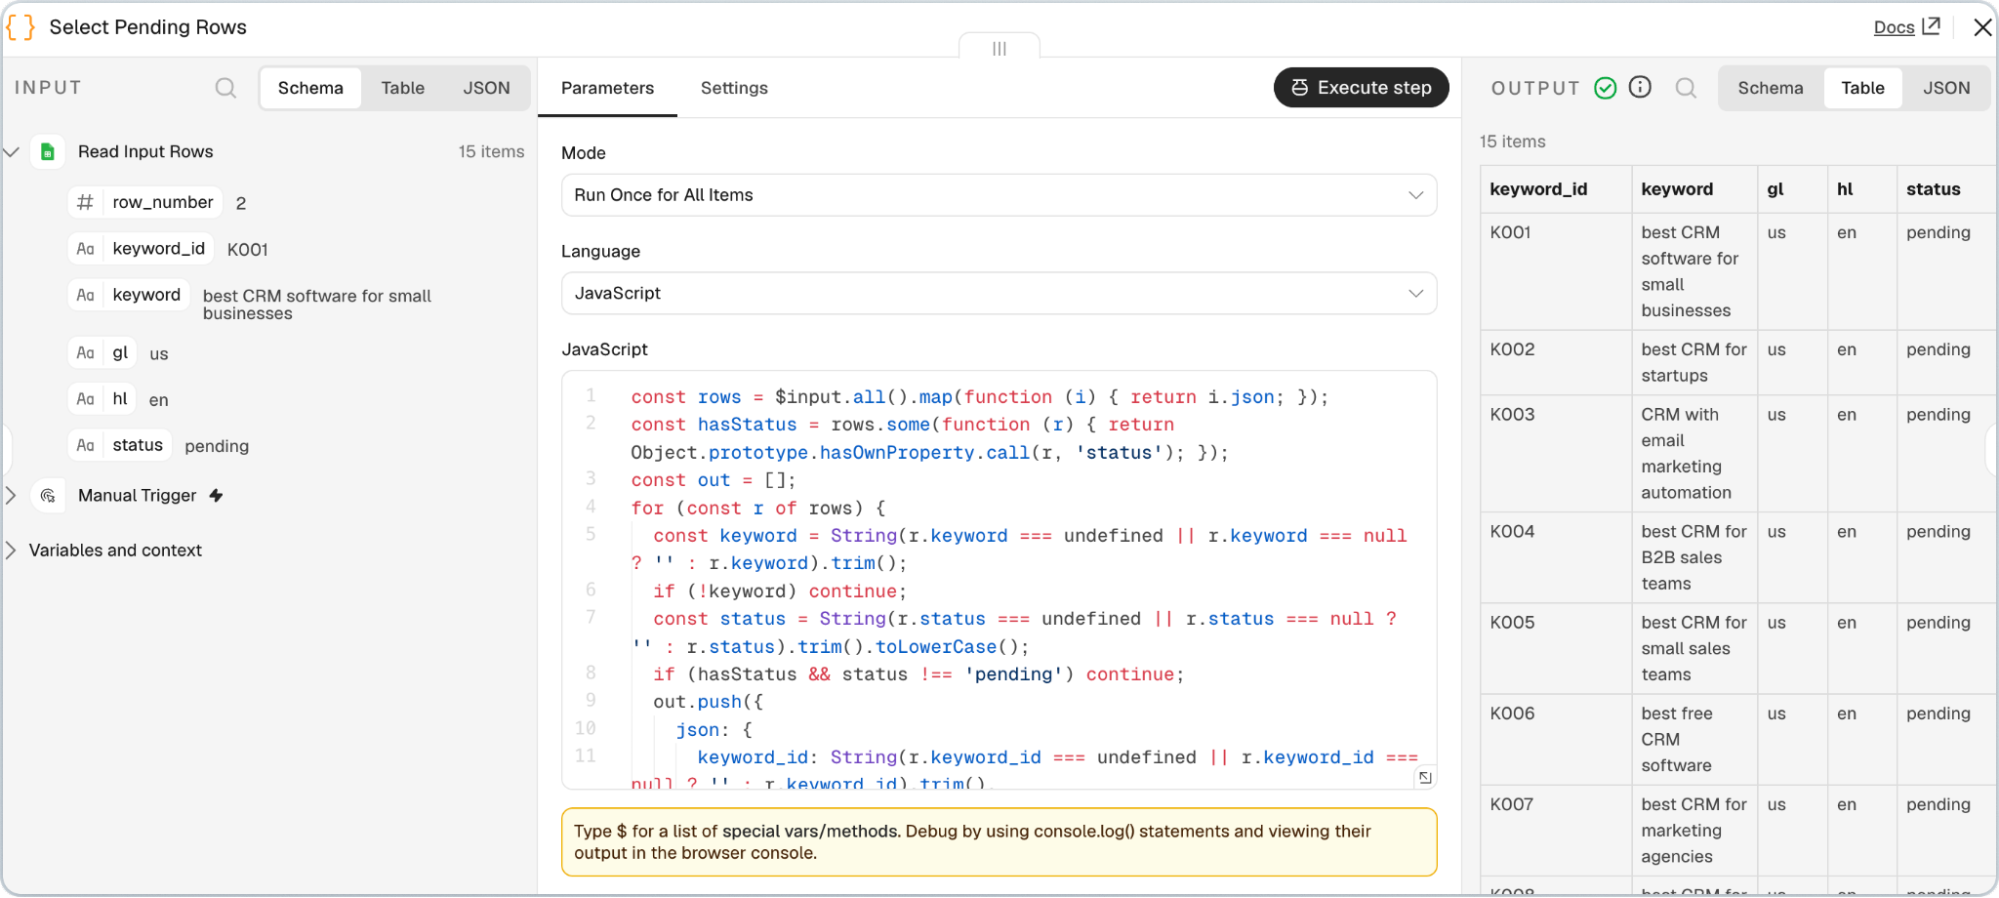Screen dimensions: 1999x898
Task: Click inside the JavaScript code editor
Action: (x=999, y=580)
